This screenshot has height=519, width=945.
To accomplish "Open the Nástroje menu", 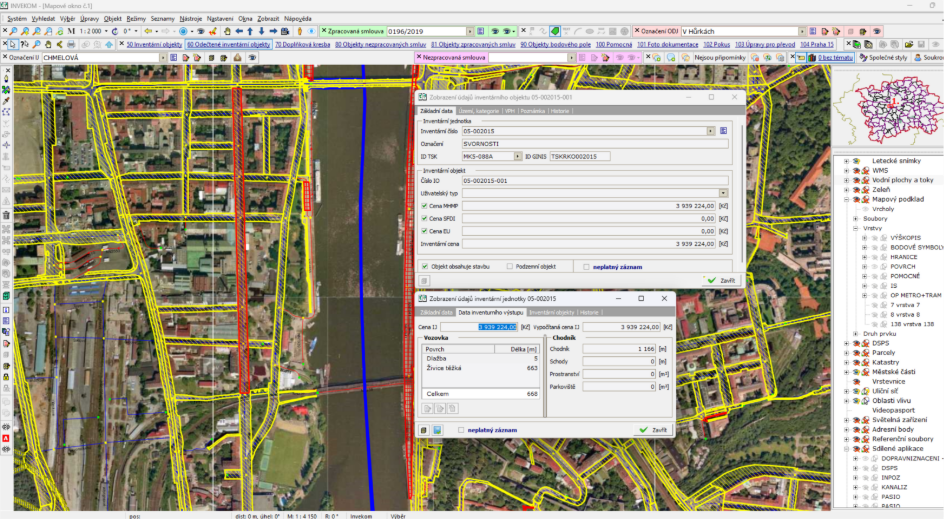I will pyautogui.click(x=189, y=18).
